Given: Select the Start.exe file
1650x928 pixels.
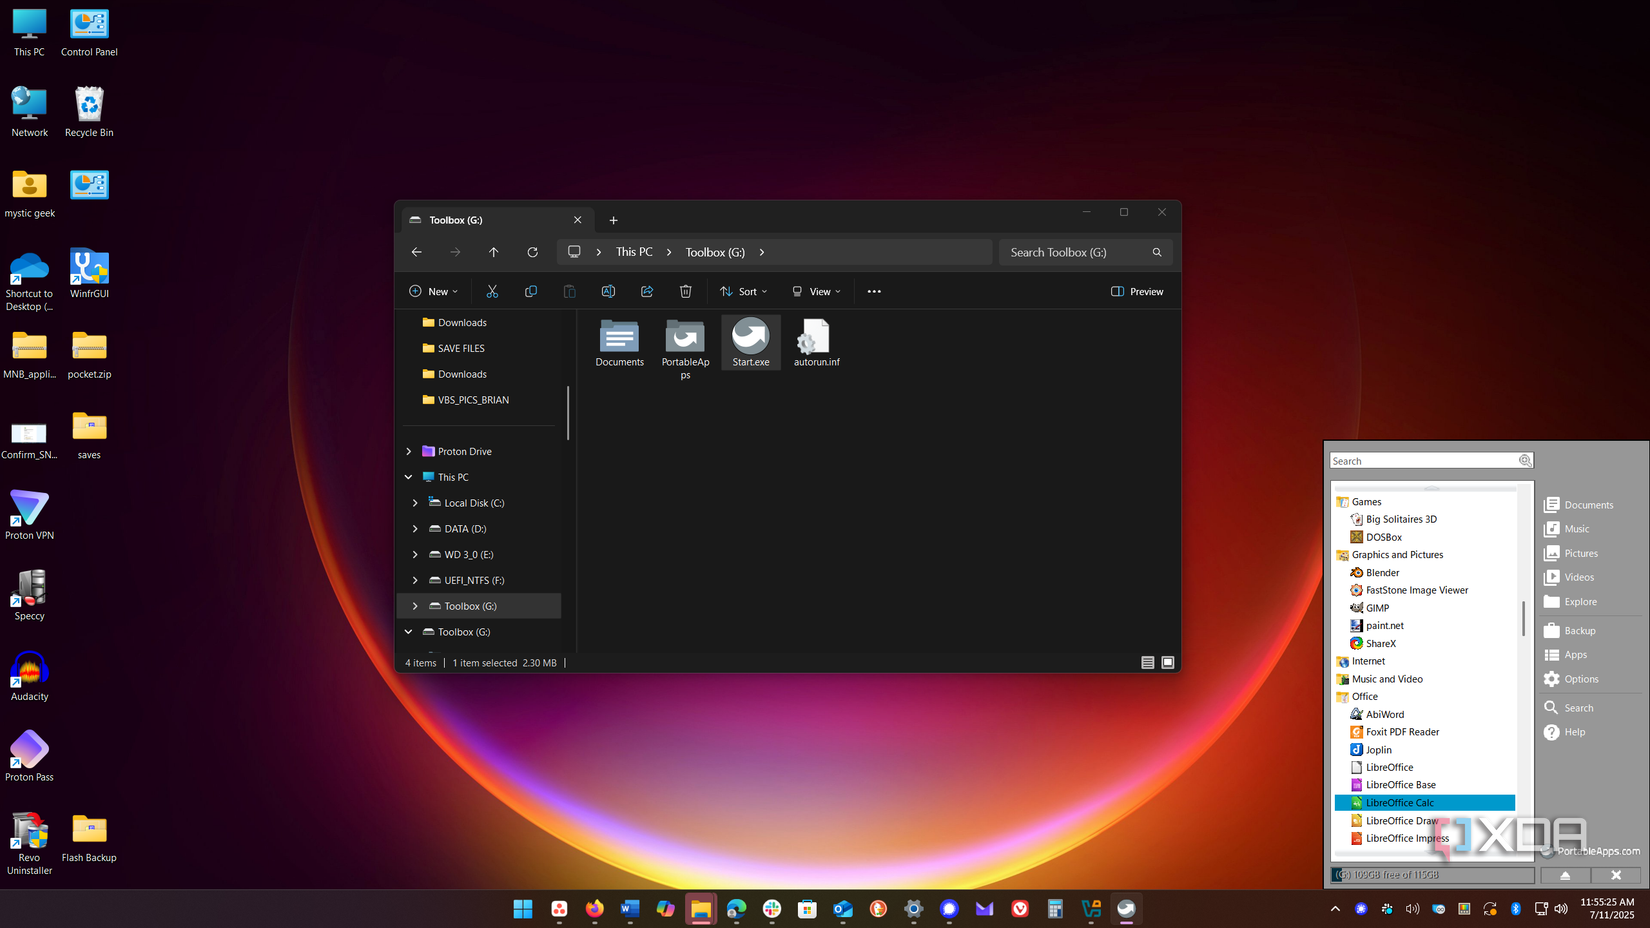Looking at the screenshot, I should click(x=751, y=343).
